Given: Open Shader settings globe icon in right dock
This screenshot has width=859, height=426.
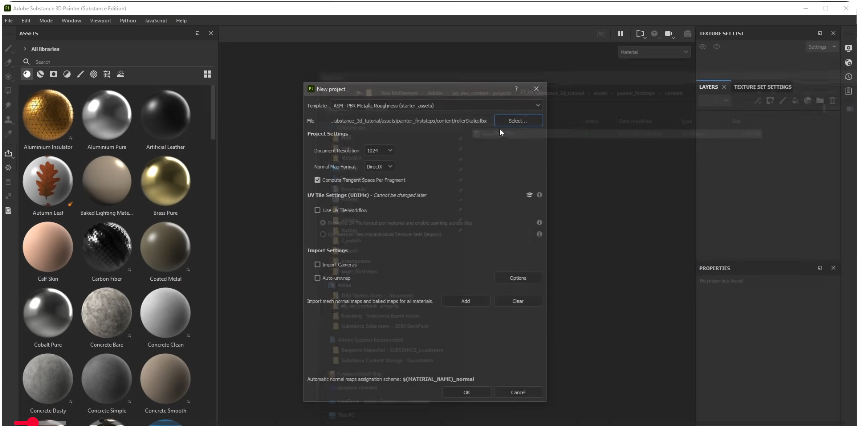Looking at the screenshot, I should [x=849, y=62].
